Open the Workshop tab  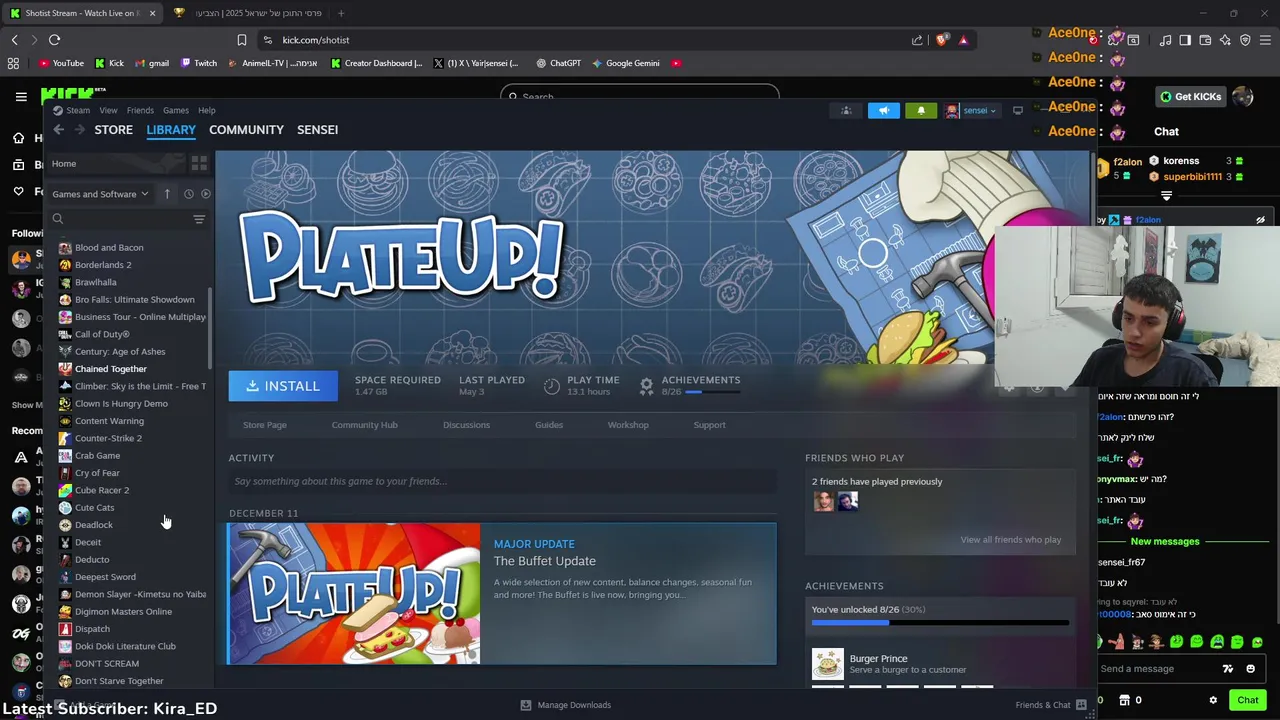click(628, 425)
